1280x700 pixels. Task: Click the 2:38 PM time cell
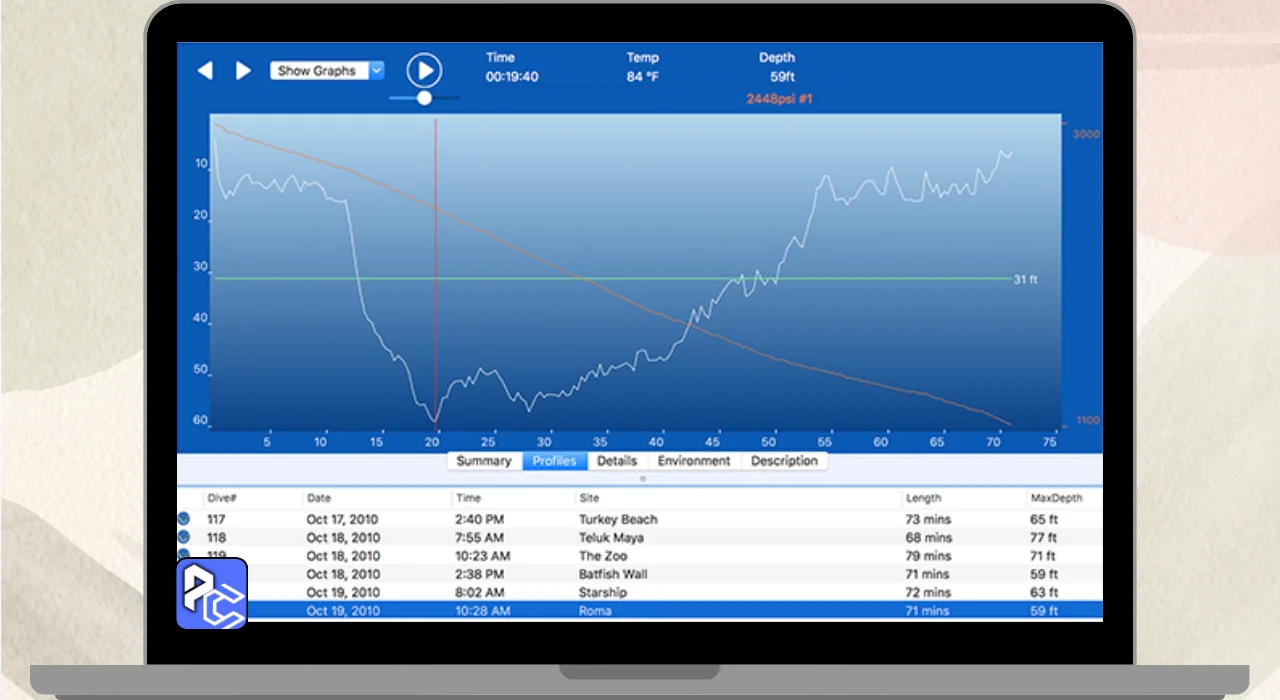480,574
